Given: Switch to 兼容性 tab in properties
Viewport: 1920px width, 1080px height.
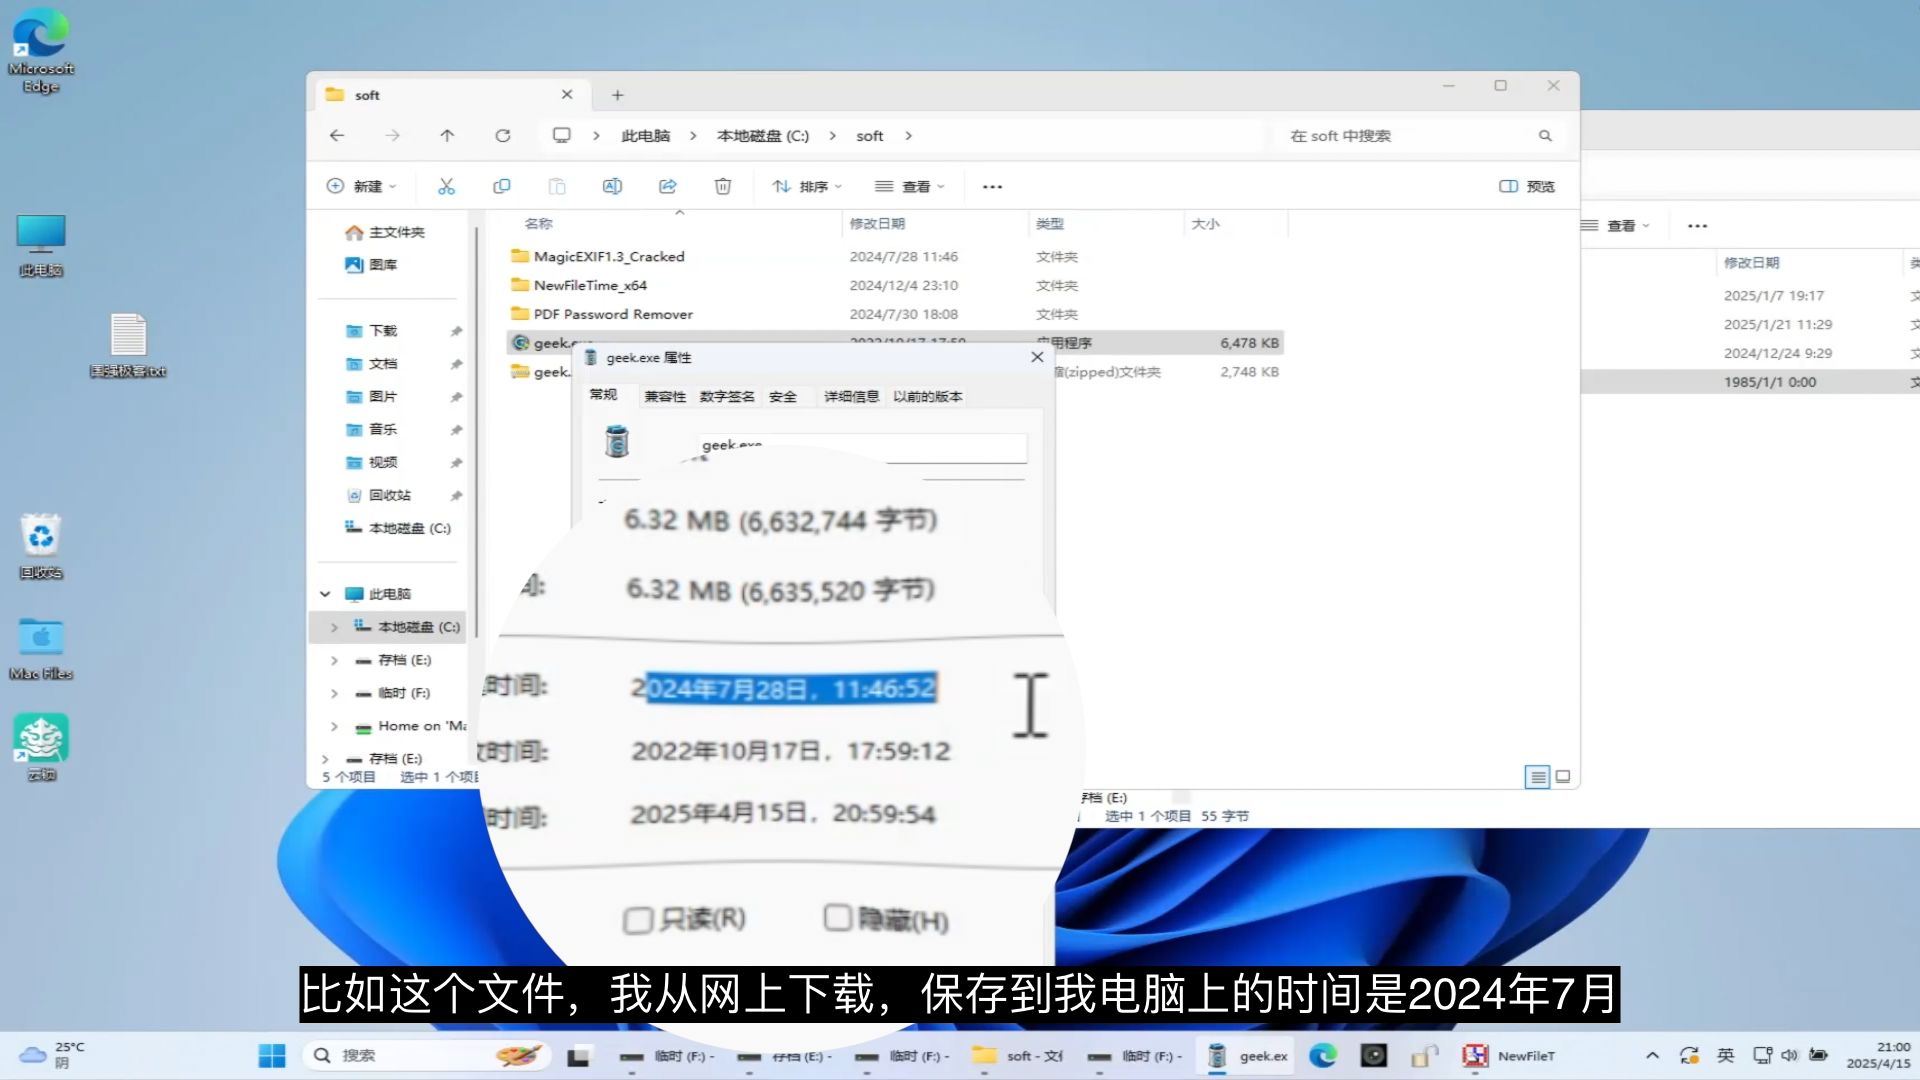Looking at the screenshot, I should tap(665, 397).
